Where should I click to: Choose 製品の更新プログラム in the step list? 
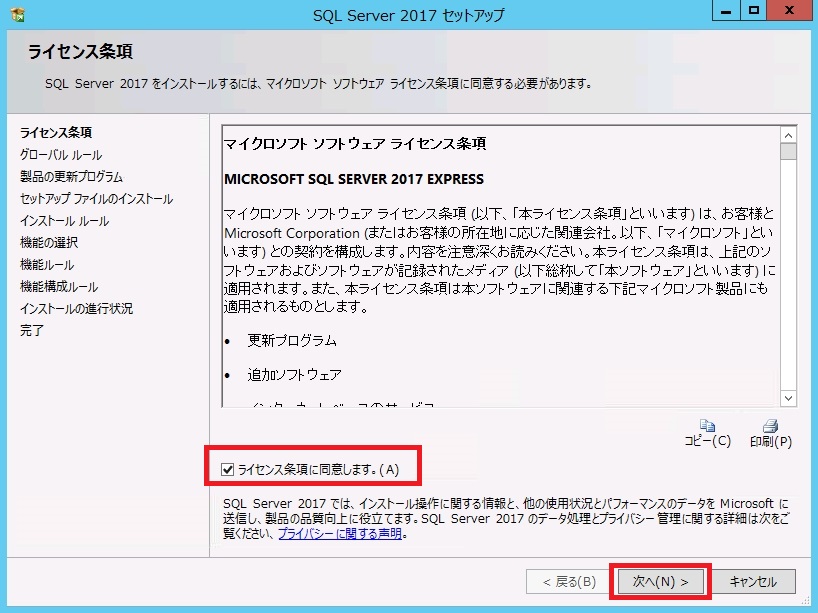point(71,177)
